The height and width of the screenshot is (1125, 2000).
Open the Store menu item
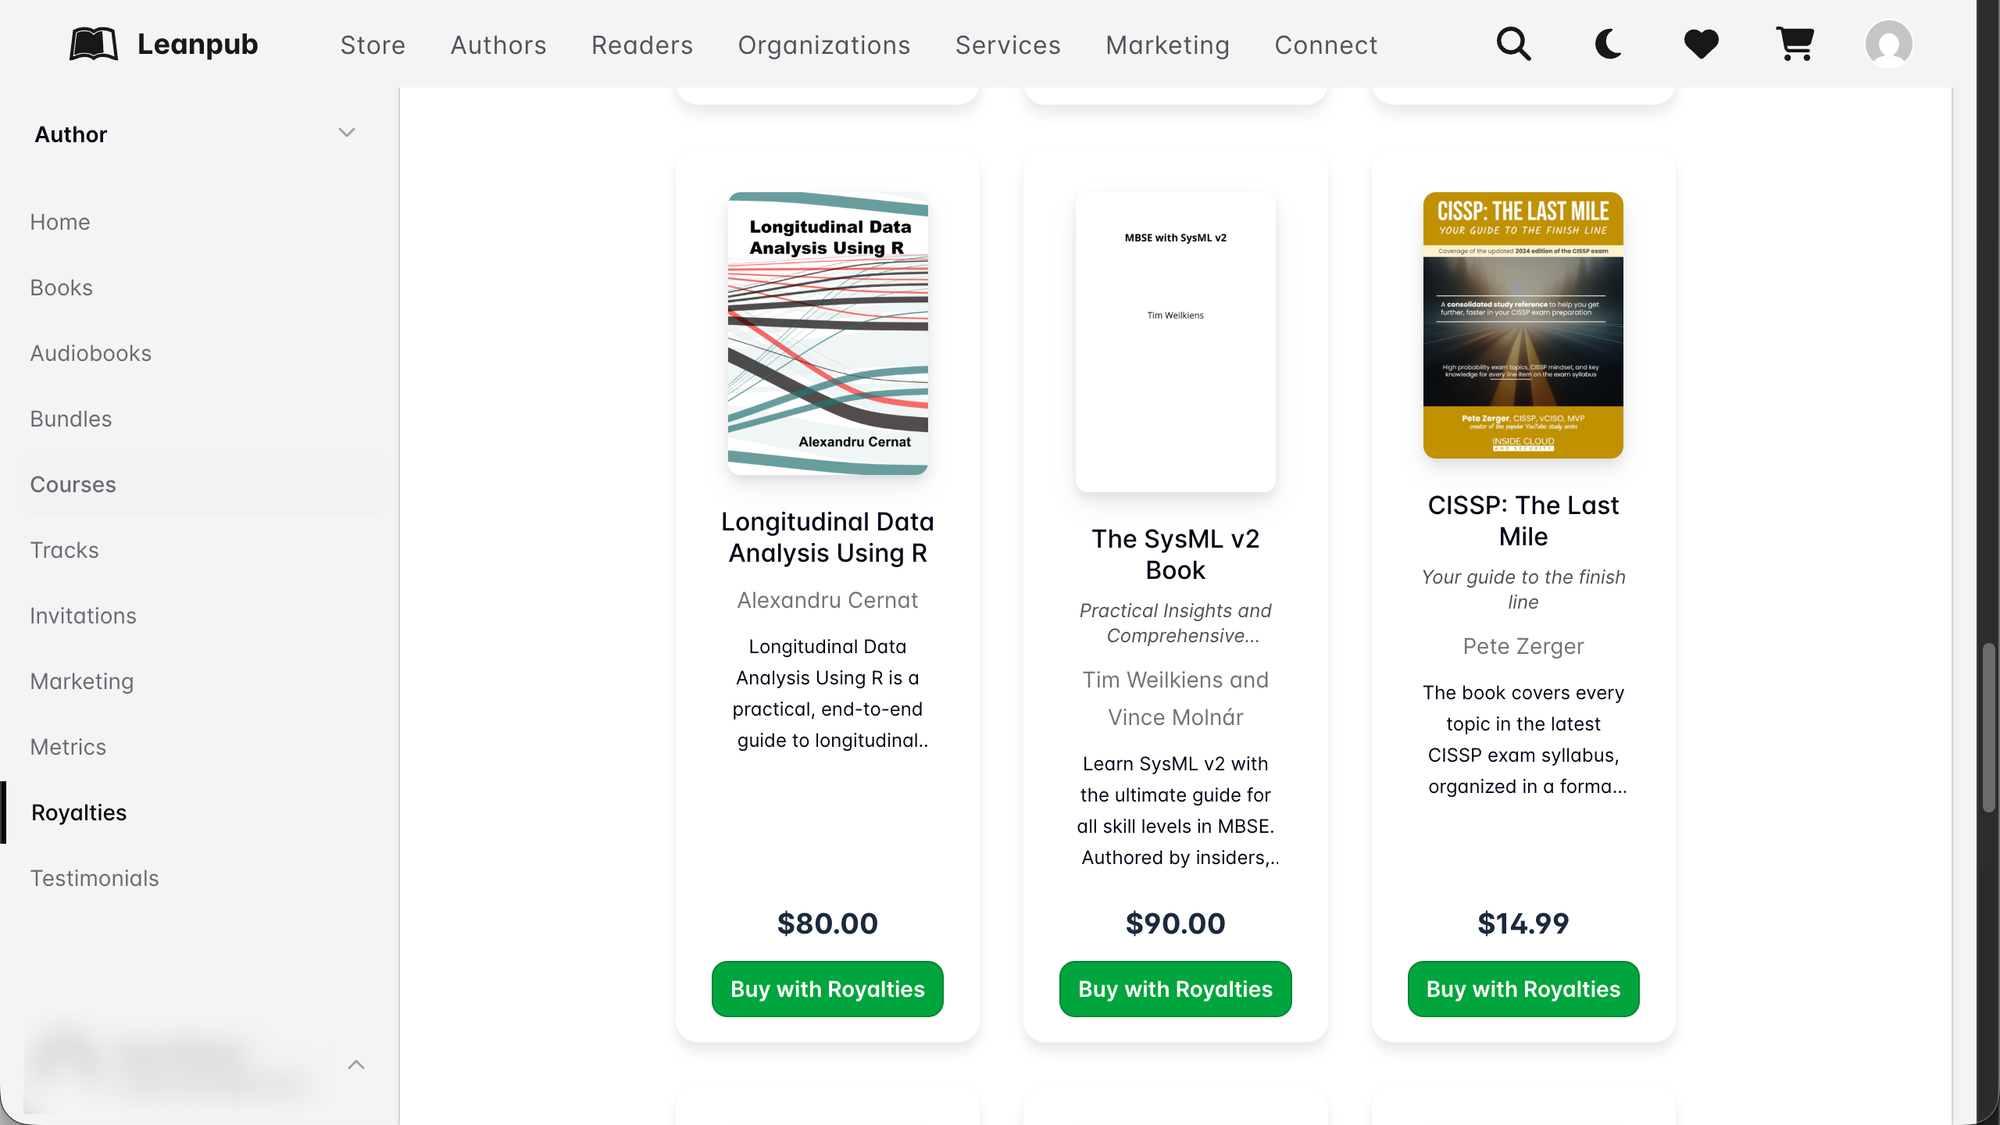coord(373,45)
